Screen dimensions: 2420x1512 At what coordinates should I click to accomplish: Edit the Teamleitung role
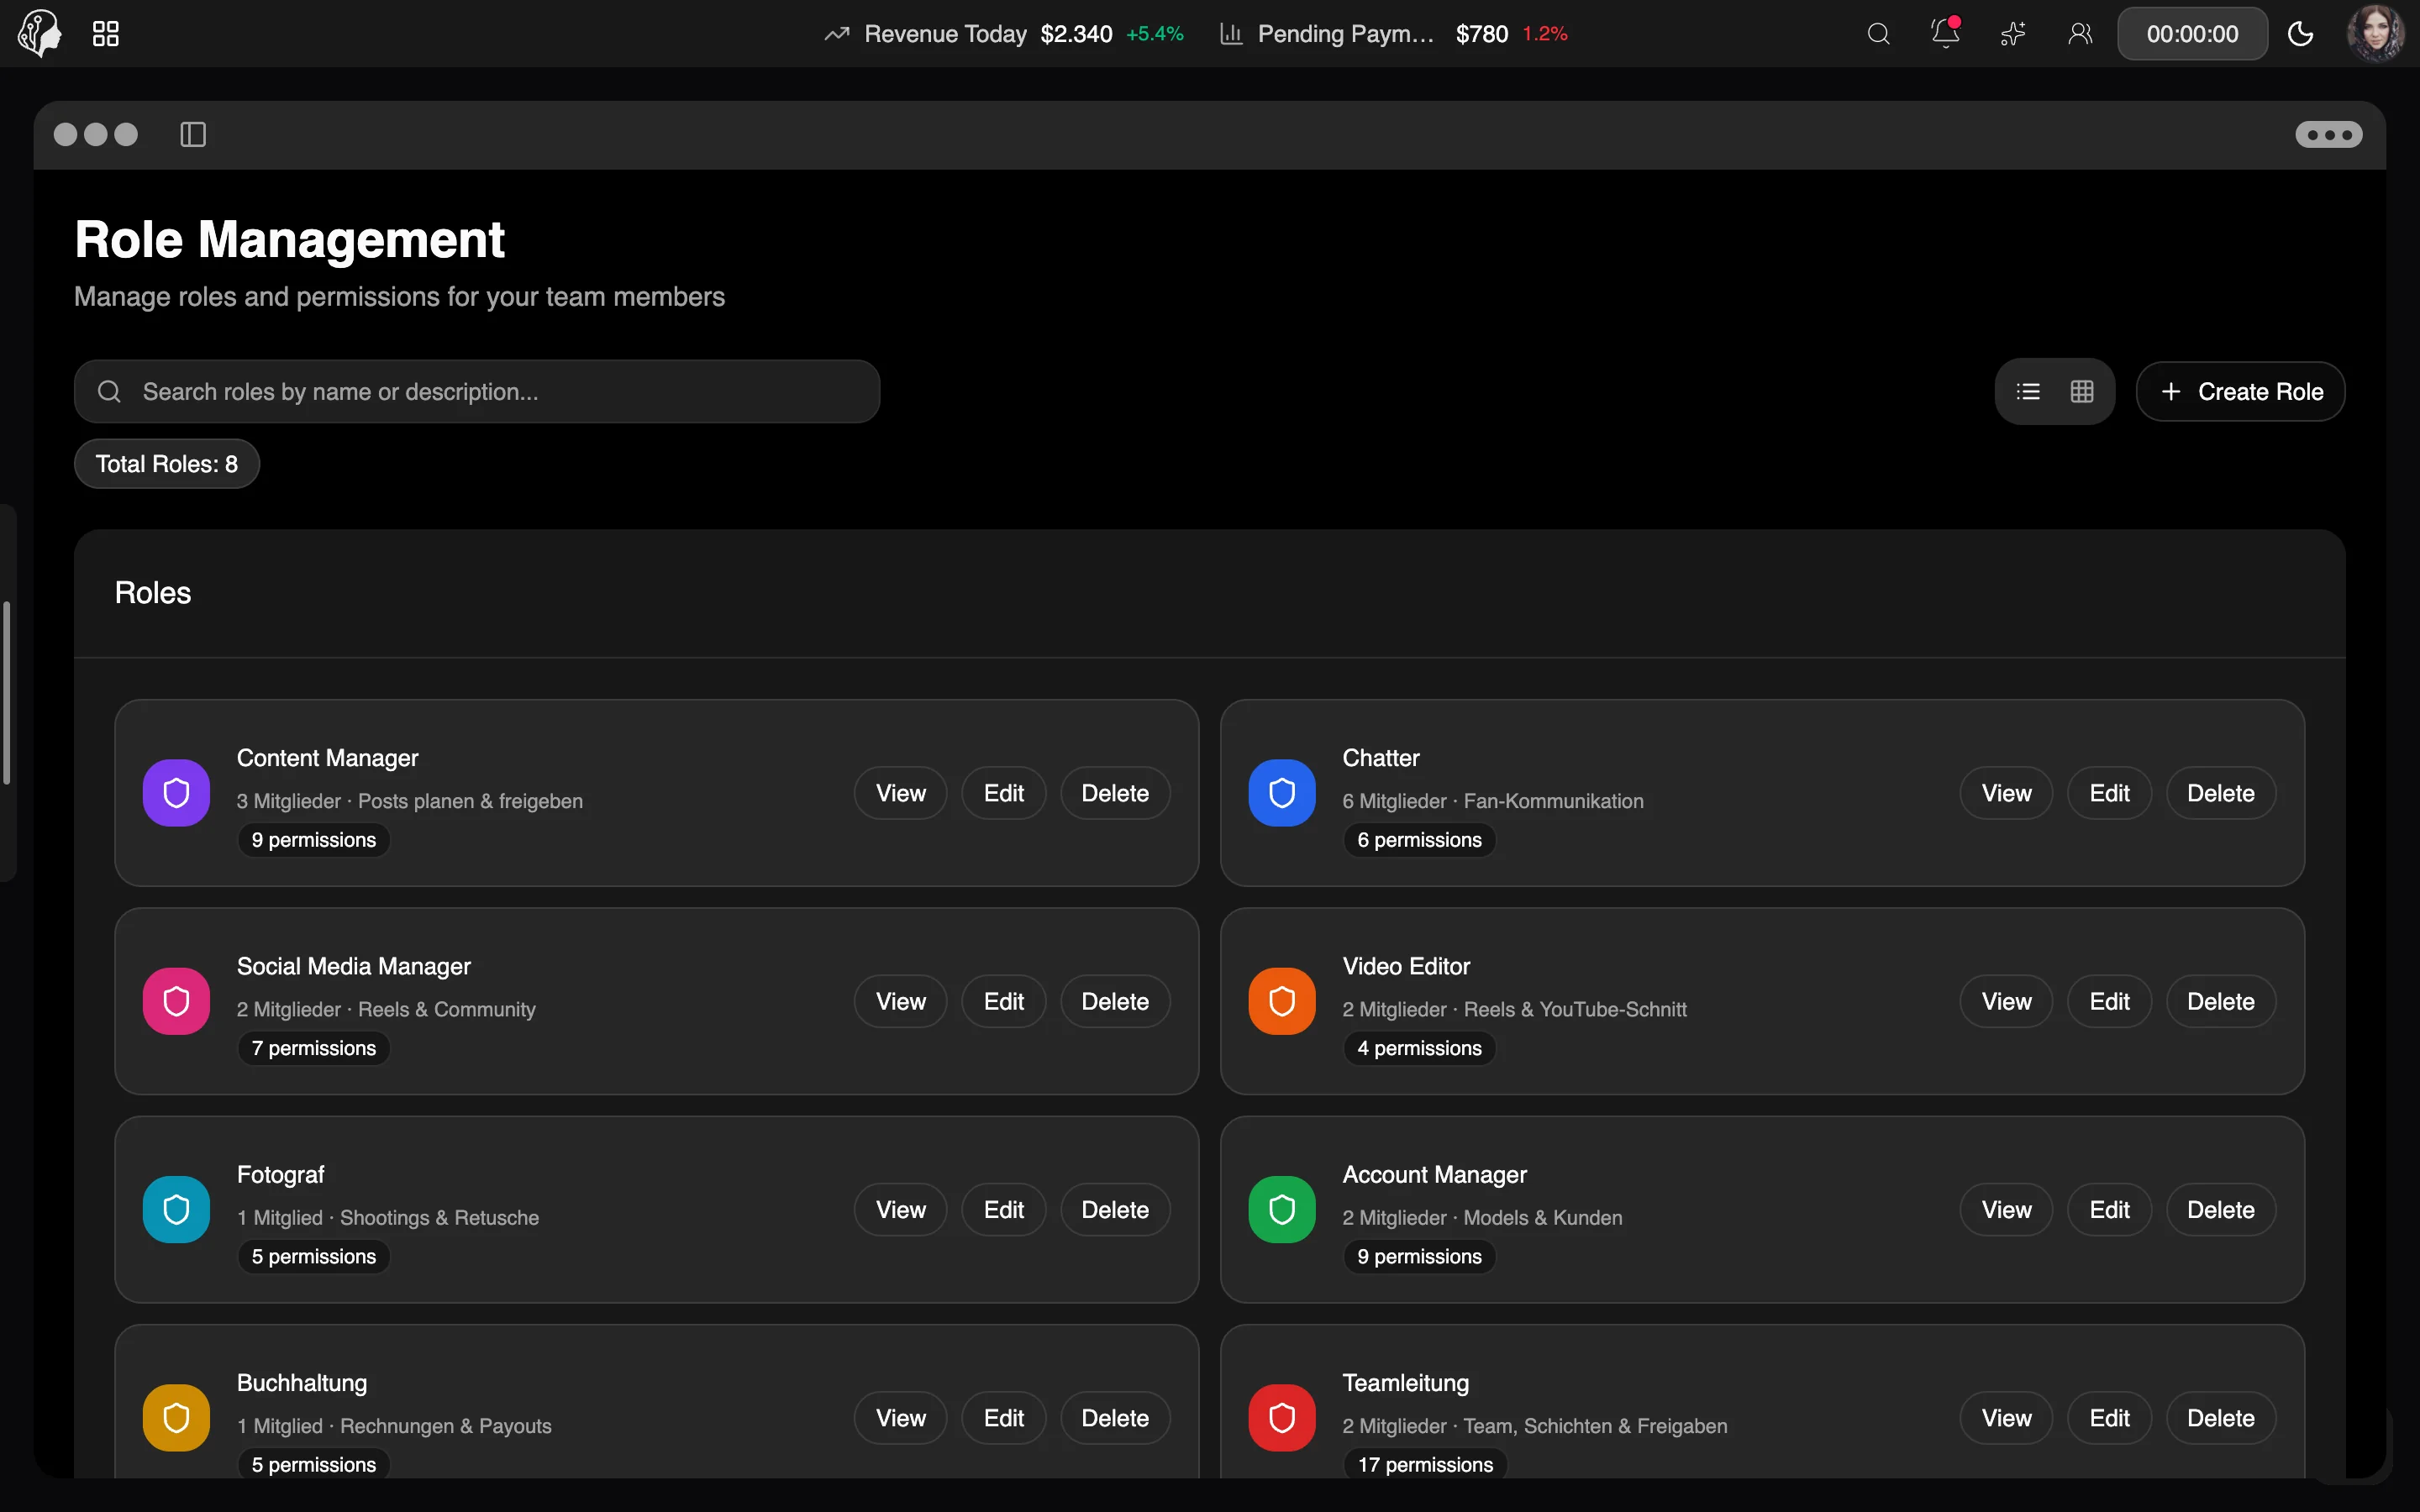pyautogui.click(x=2109, y=1418)
